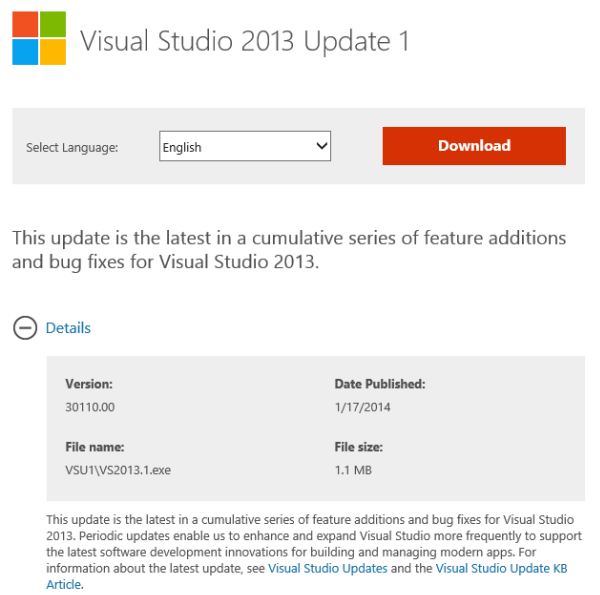Click the Date Published value 1/17/2014
Screen dimensions: 600x595
pos(362,406)
